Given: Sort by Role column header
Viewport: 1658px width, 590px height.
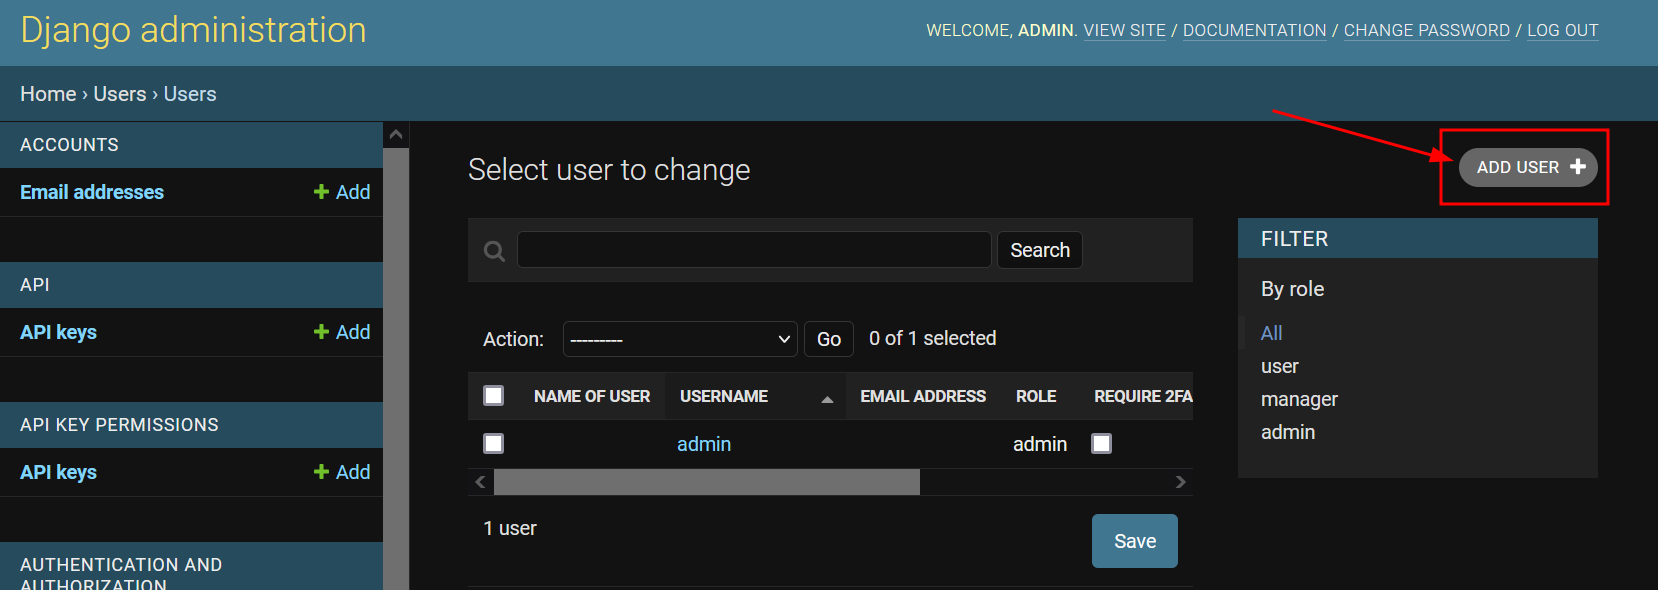Looking at the screenshot, I should click(1036, 396).
